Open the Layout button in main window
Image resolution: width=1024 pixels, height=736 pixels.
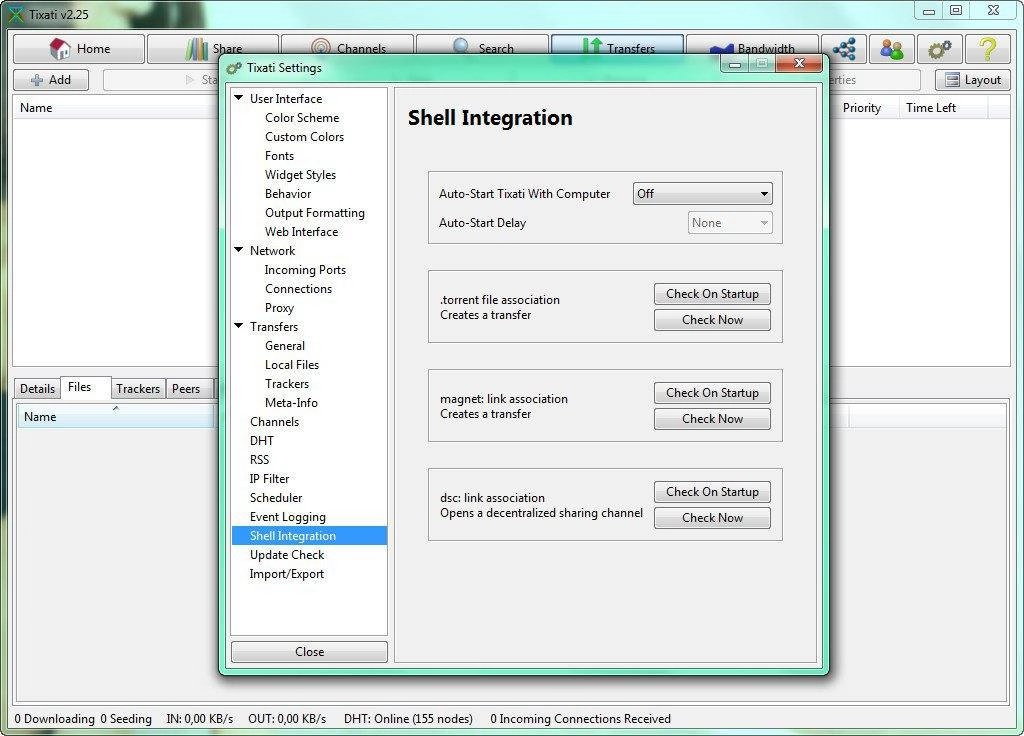(x=973, y=80)
